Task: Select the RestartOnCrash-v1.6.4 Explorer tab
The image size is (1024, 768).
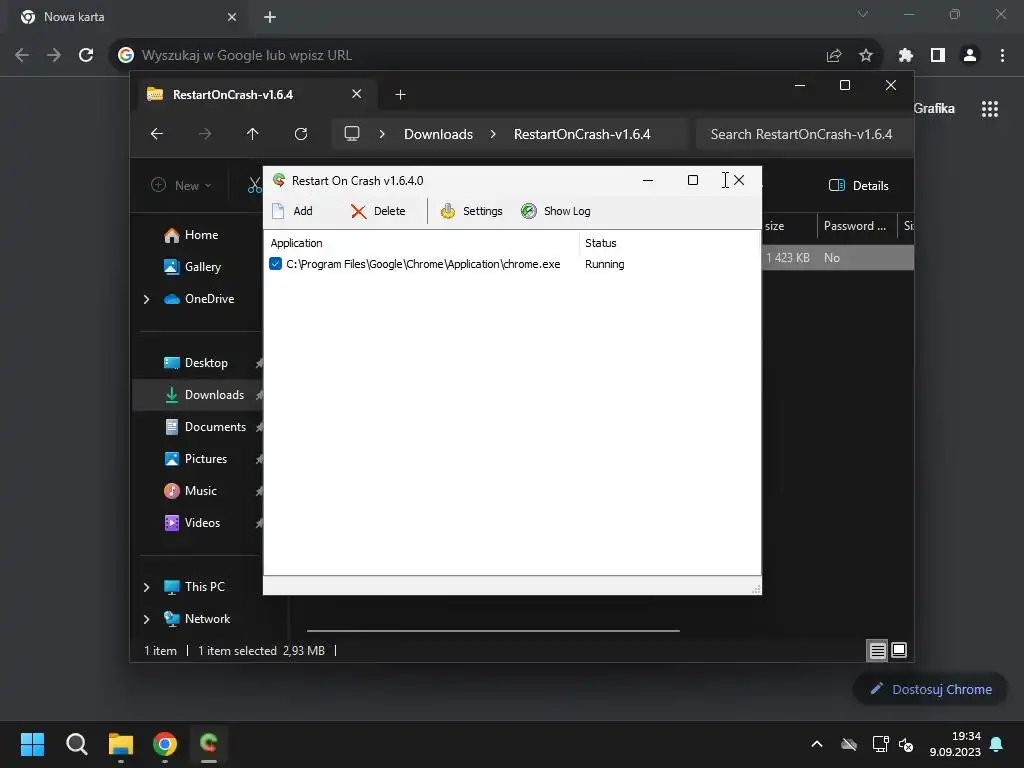Action: (x=255, y=95)
